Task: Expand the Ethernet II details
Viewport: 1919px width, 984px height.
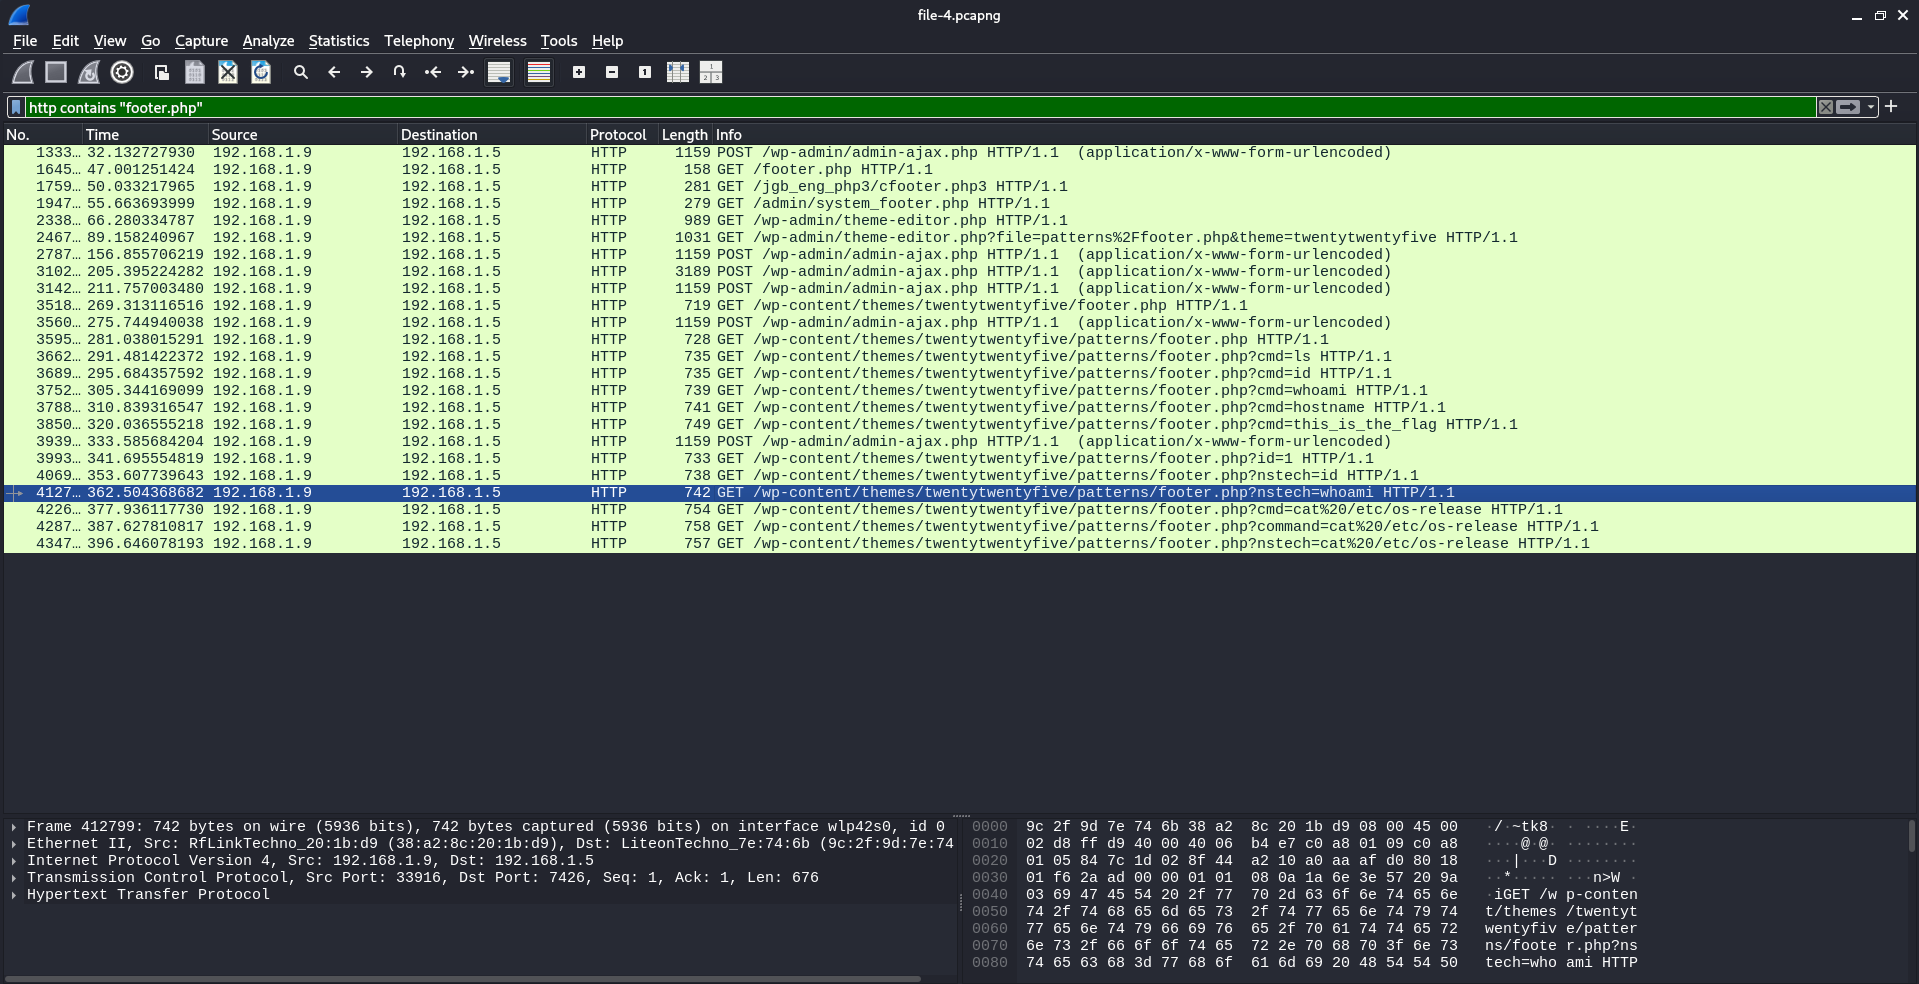Action: point(14,844)
